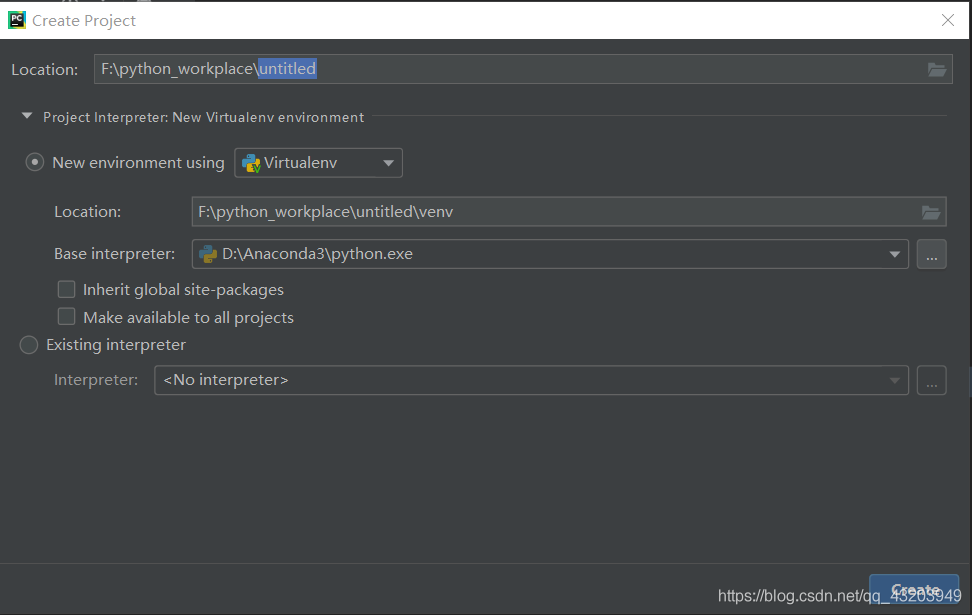Screen dimensions: 972x615
Task: Expand the Base interpreter dropdown arrow
Action: tap(895, 254)
